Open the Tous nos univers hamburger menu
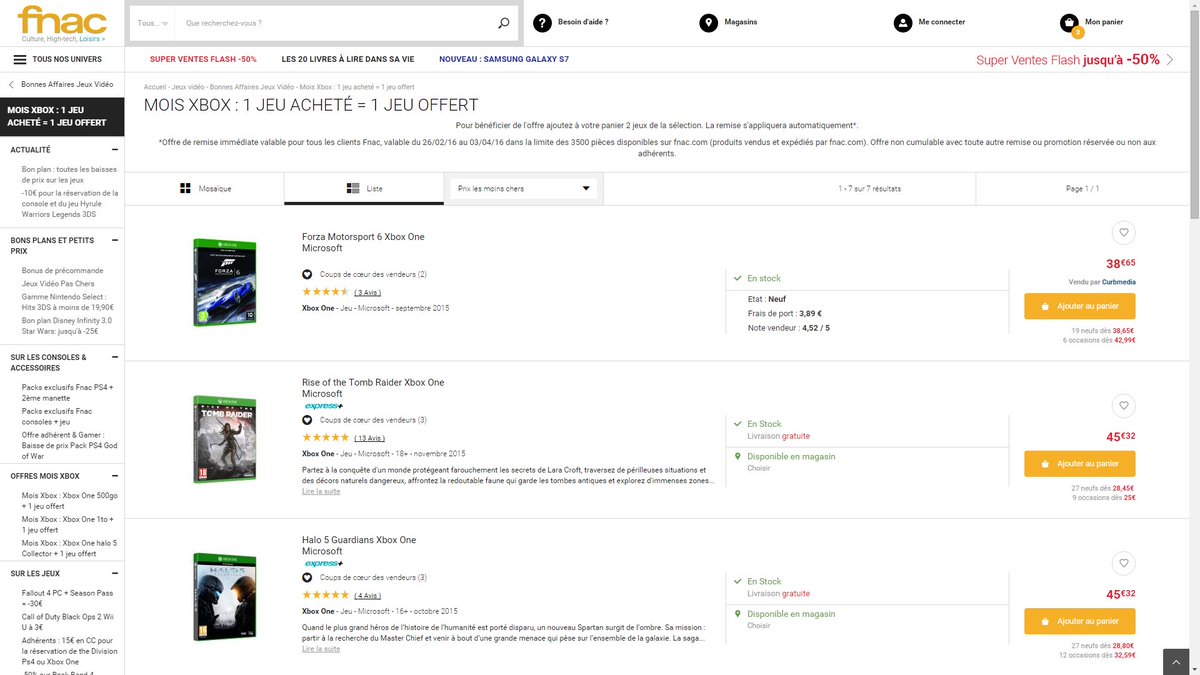The image size is (1200, 675). pos(20,59)
